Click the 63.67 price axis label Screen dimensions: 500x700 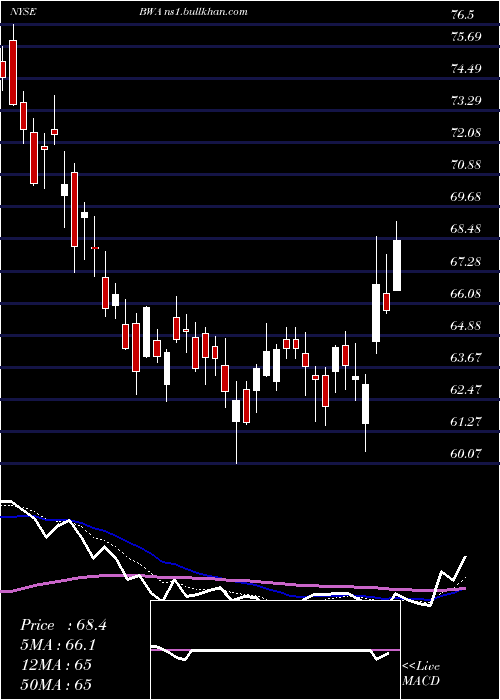pos(466,358)
